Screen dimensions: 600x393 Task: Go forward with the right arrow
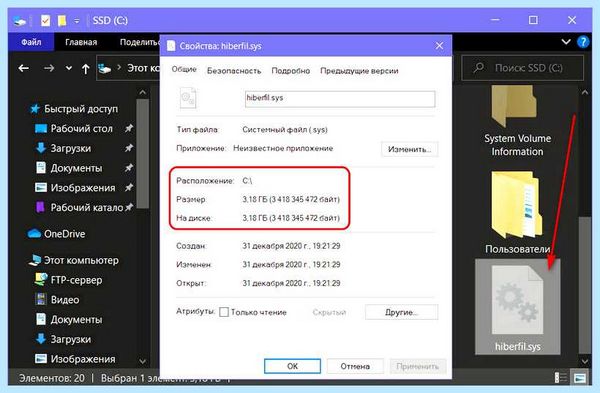coord(49,68)
